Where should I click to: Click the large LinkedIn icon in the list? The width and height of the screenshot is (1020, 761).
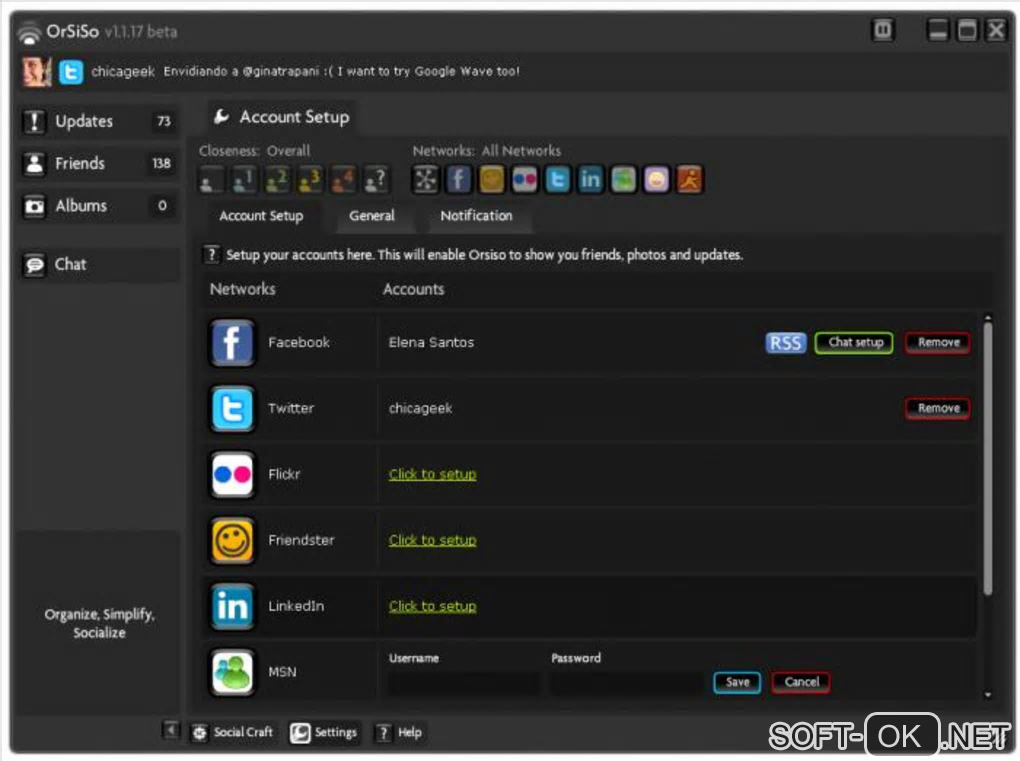click(x=232, y=607)
